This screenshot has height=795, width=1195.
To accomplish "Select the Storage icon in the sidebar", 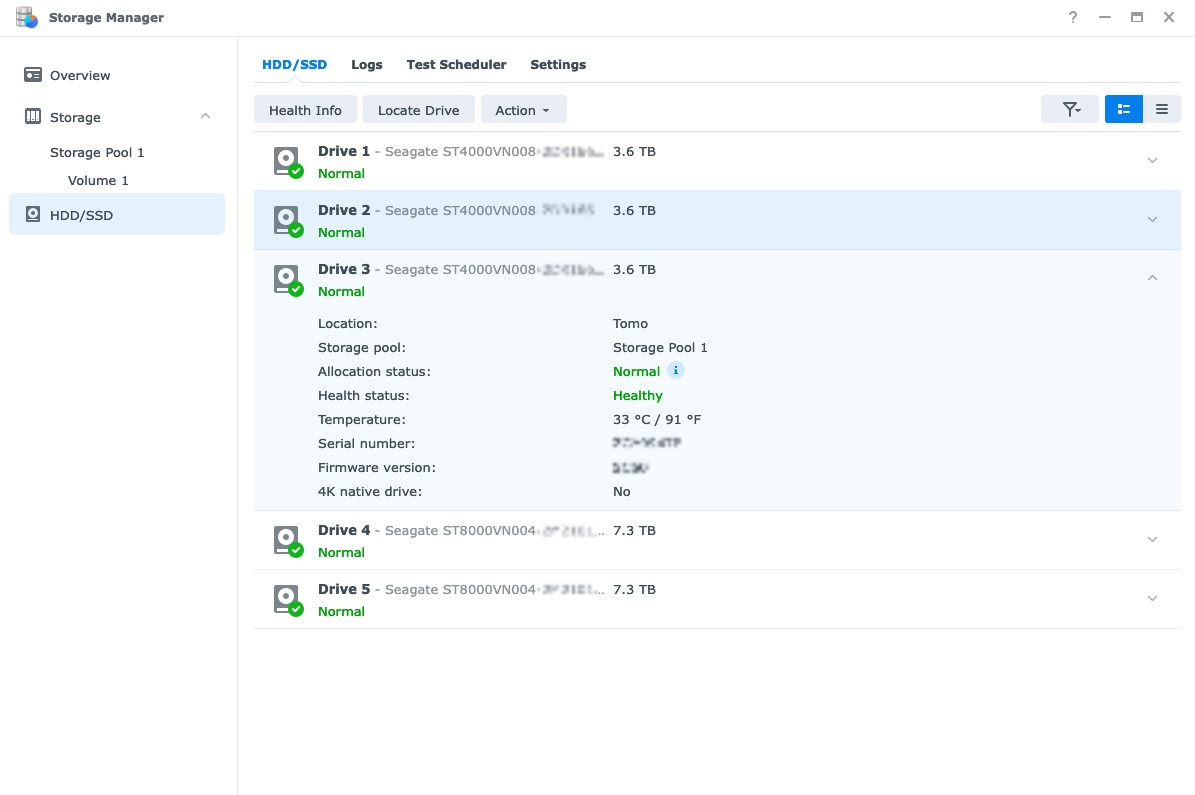I will (x=31, y=117).
